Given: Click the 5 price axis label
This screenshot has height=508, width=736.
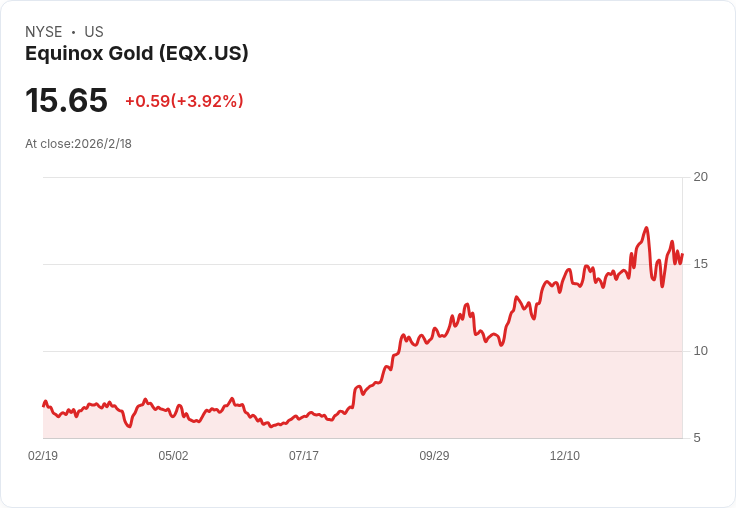Looking at the screenshot, I should pos(697,438).
